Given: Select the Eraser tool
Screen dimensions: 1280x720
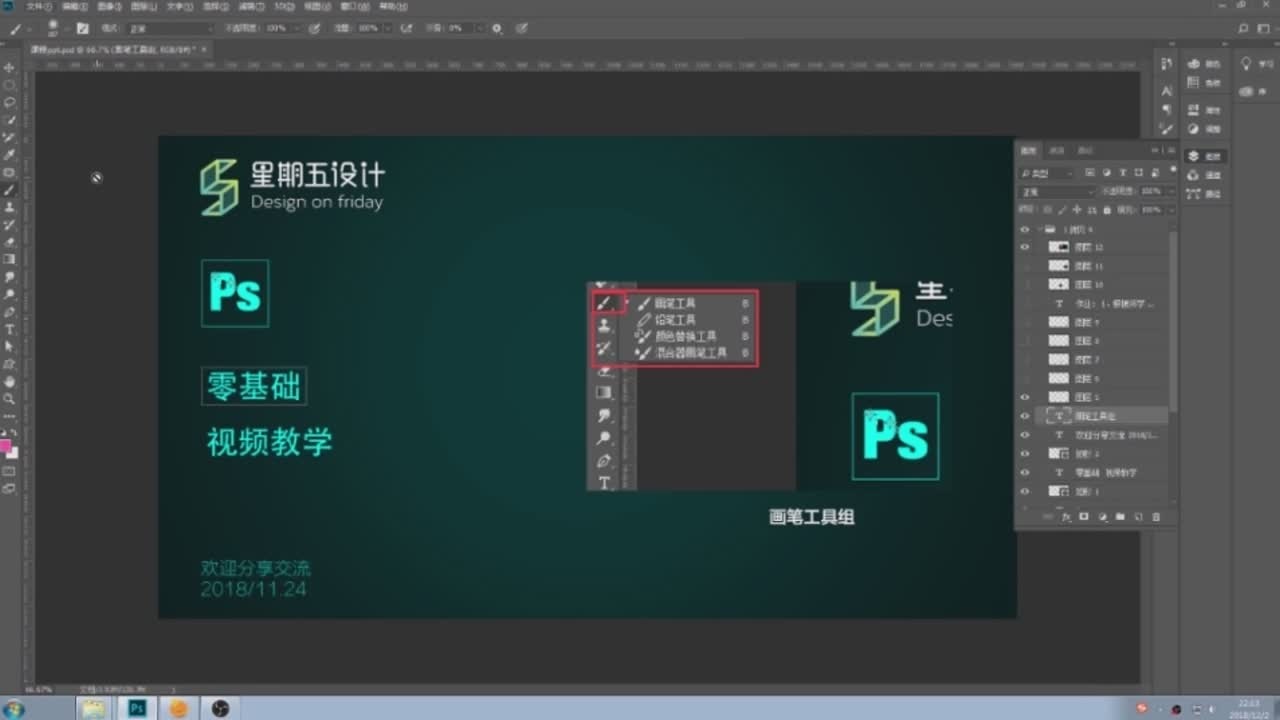Looking at the screenshot, I should coord(10,241).
